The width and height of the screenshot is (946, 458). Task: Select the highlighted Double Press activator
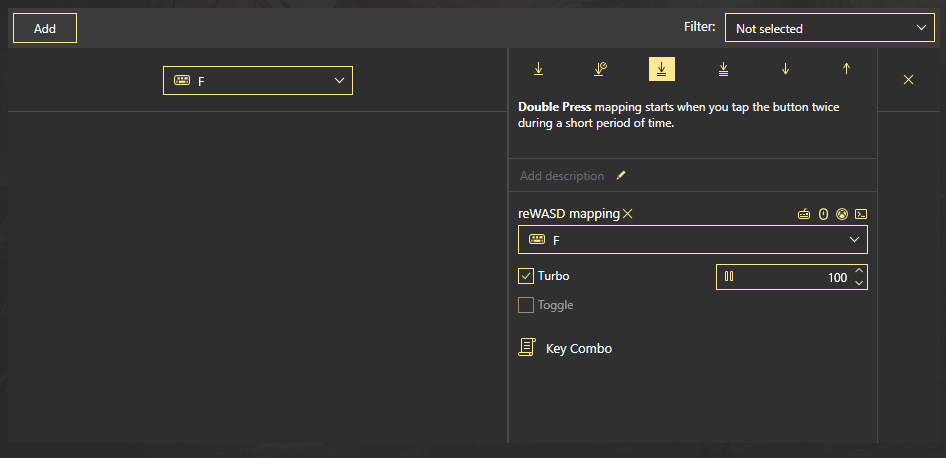click(662, 69)
